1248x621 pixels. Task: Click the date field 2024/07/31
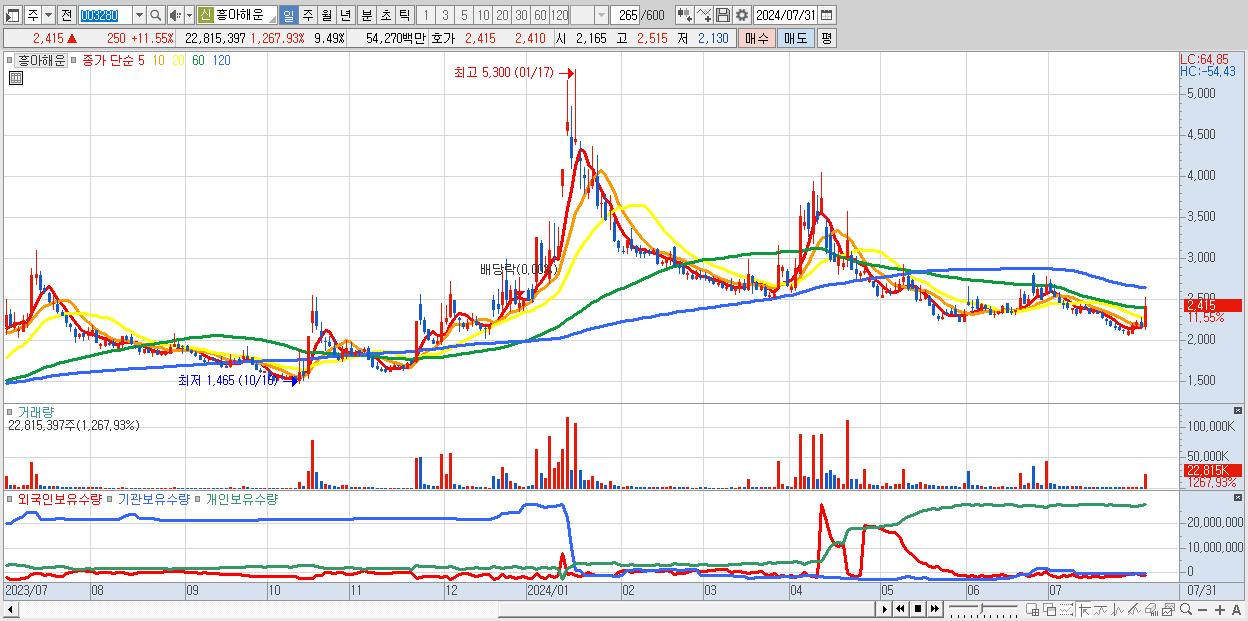[785, 15]
